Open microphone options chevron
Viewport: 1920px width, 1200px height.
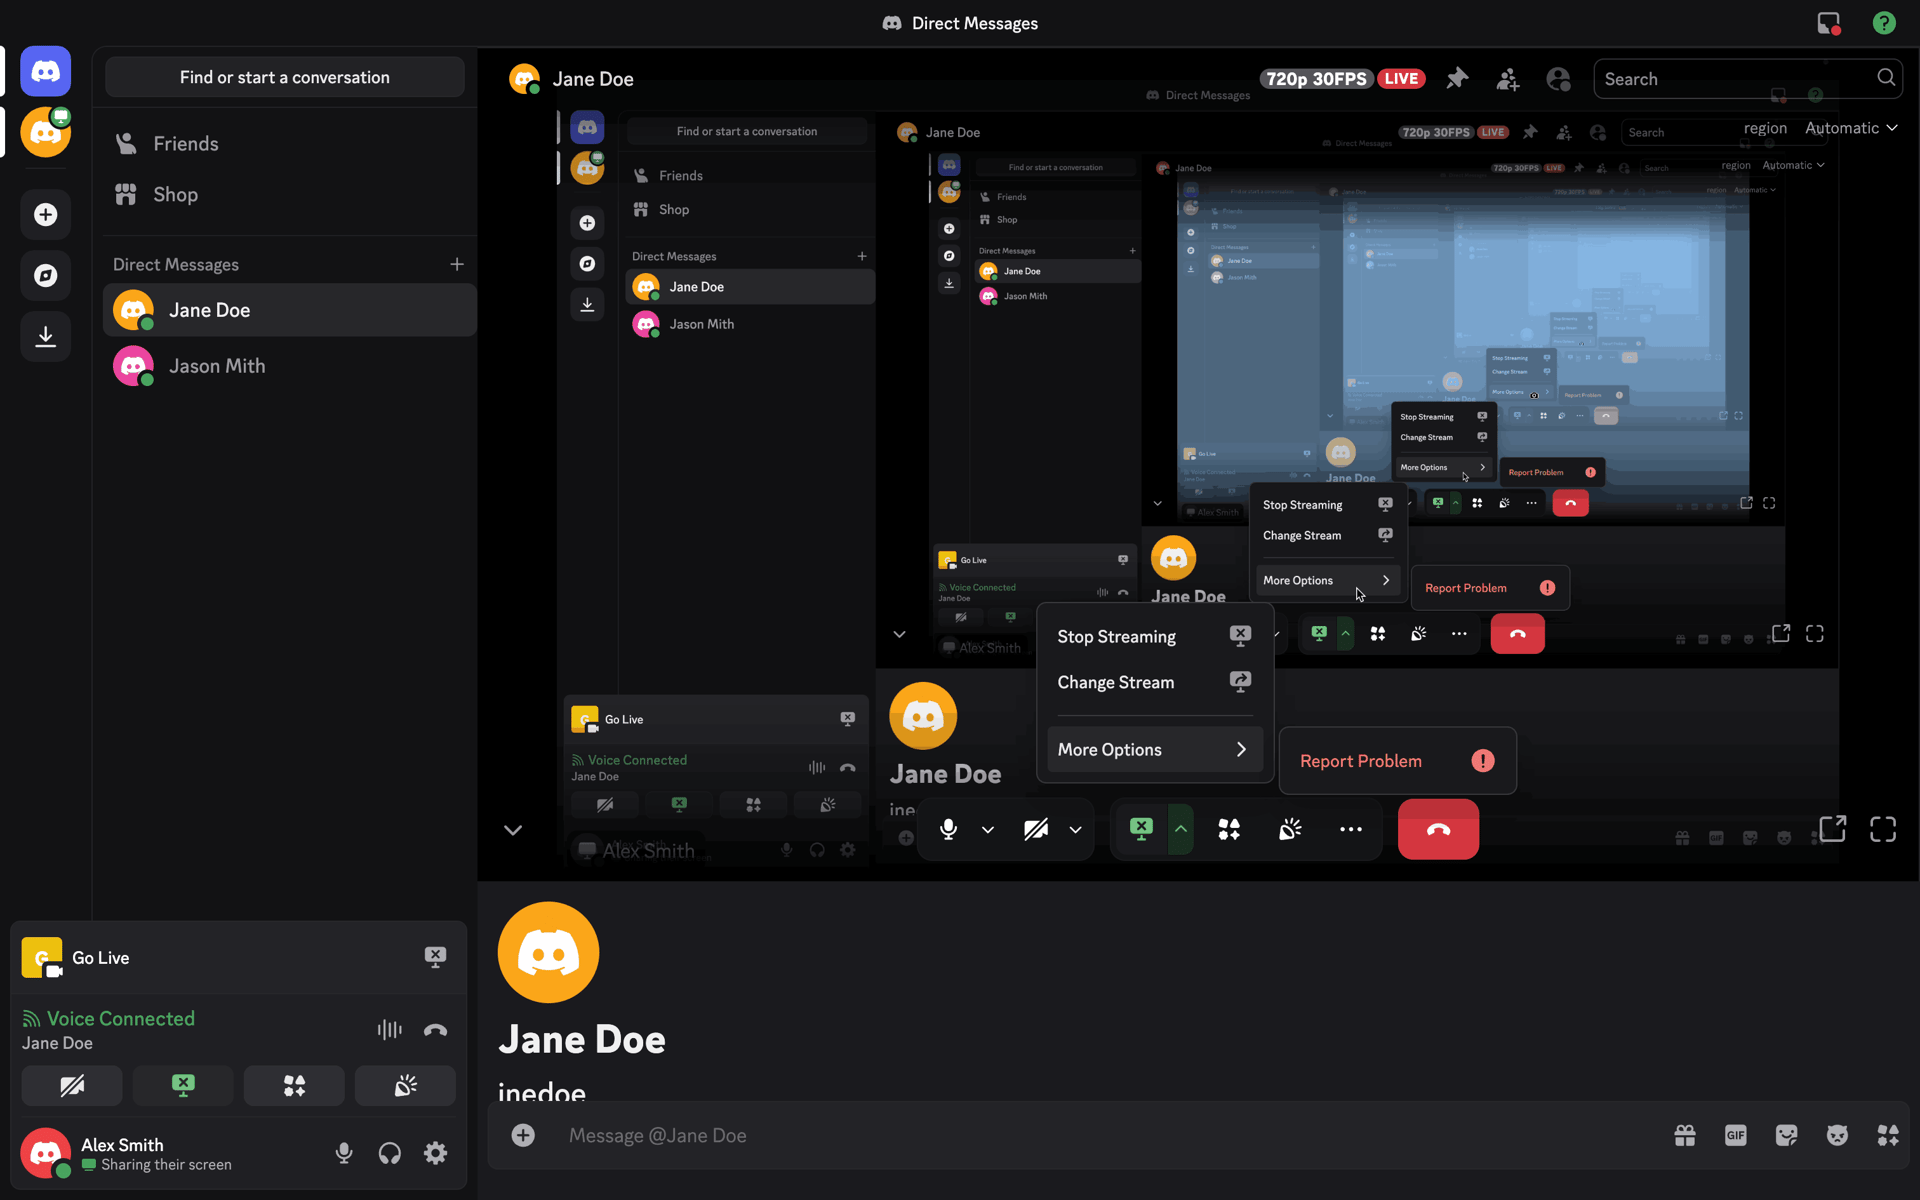tap(988, 830)
